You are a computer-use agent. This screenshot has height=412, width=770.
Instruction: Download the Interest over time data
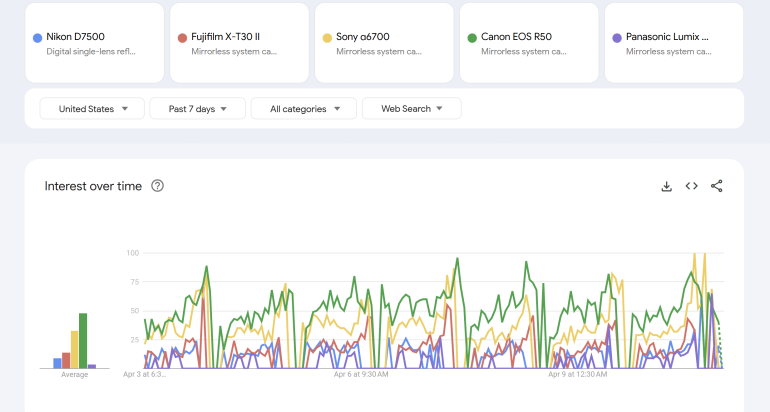point(667,186)
